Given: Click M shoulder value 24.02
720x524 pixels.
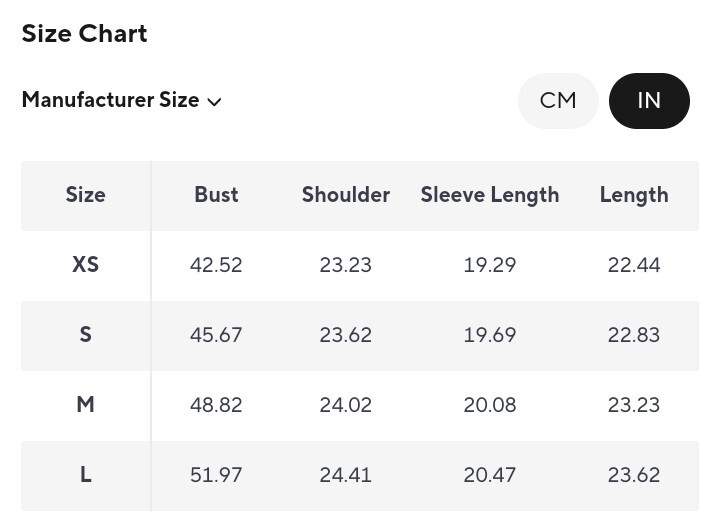Looking at the screenshot, I should [346, 405].
